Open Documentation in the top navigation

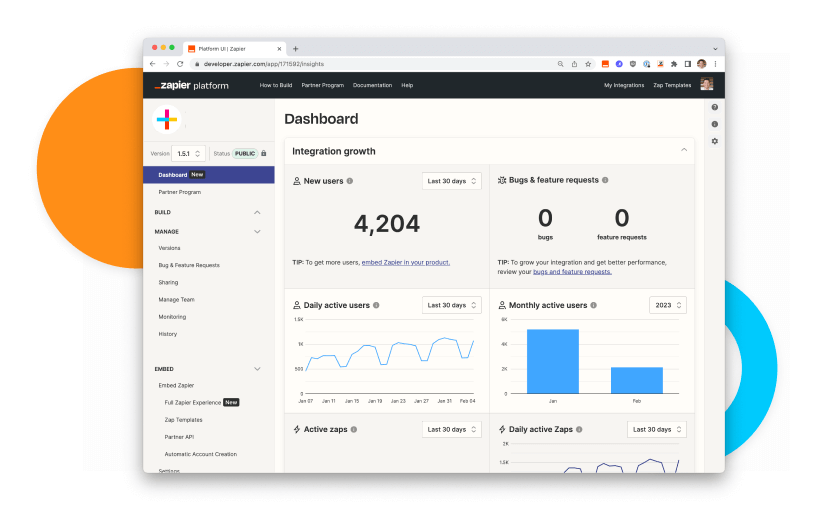pos(372,85)
